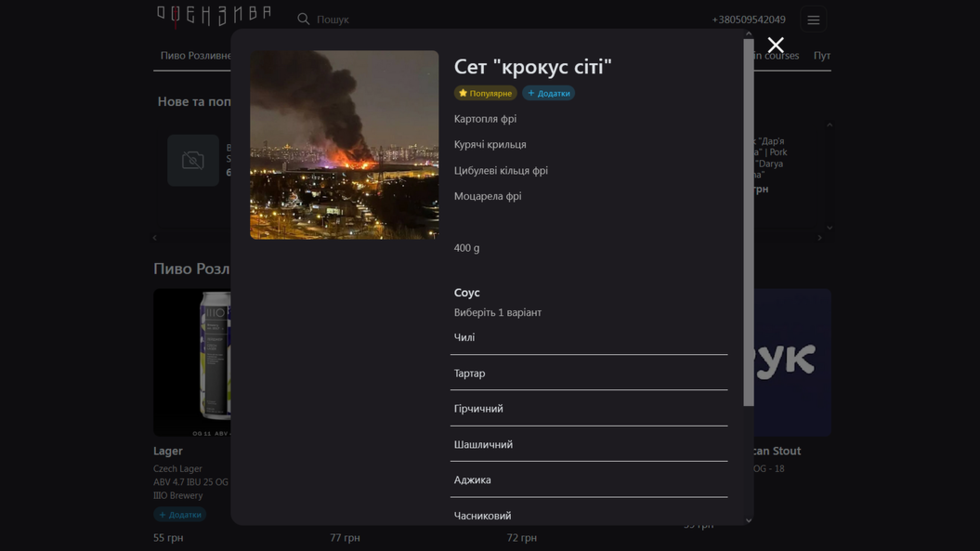Call the phone number +380509542049
The height and width of the screenshot is (551, 980).
coord(748,20)
